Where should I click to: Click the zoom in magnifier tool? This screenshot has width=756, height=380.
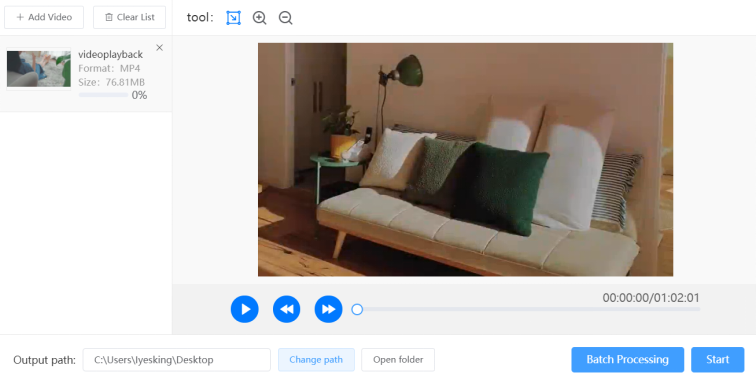pos(259,18)
